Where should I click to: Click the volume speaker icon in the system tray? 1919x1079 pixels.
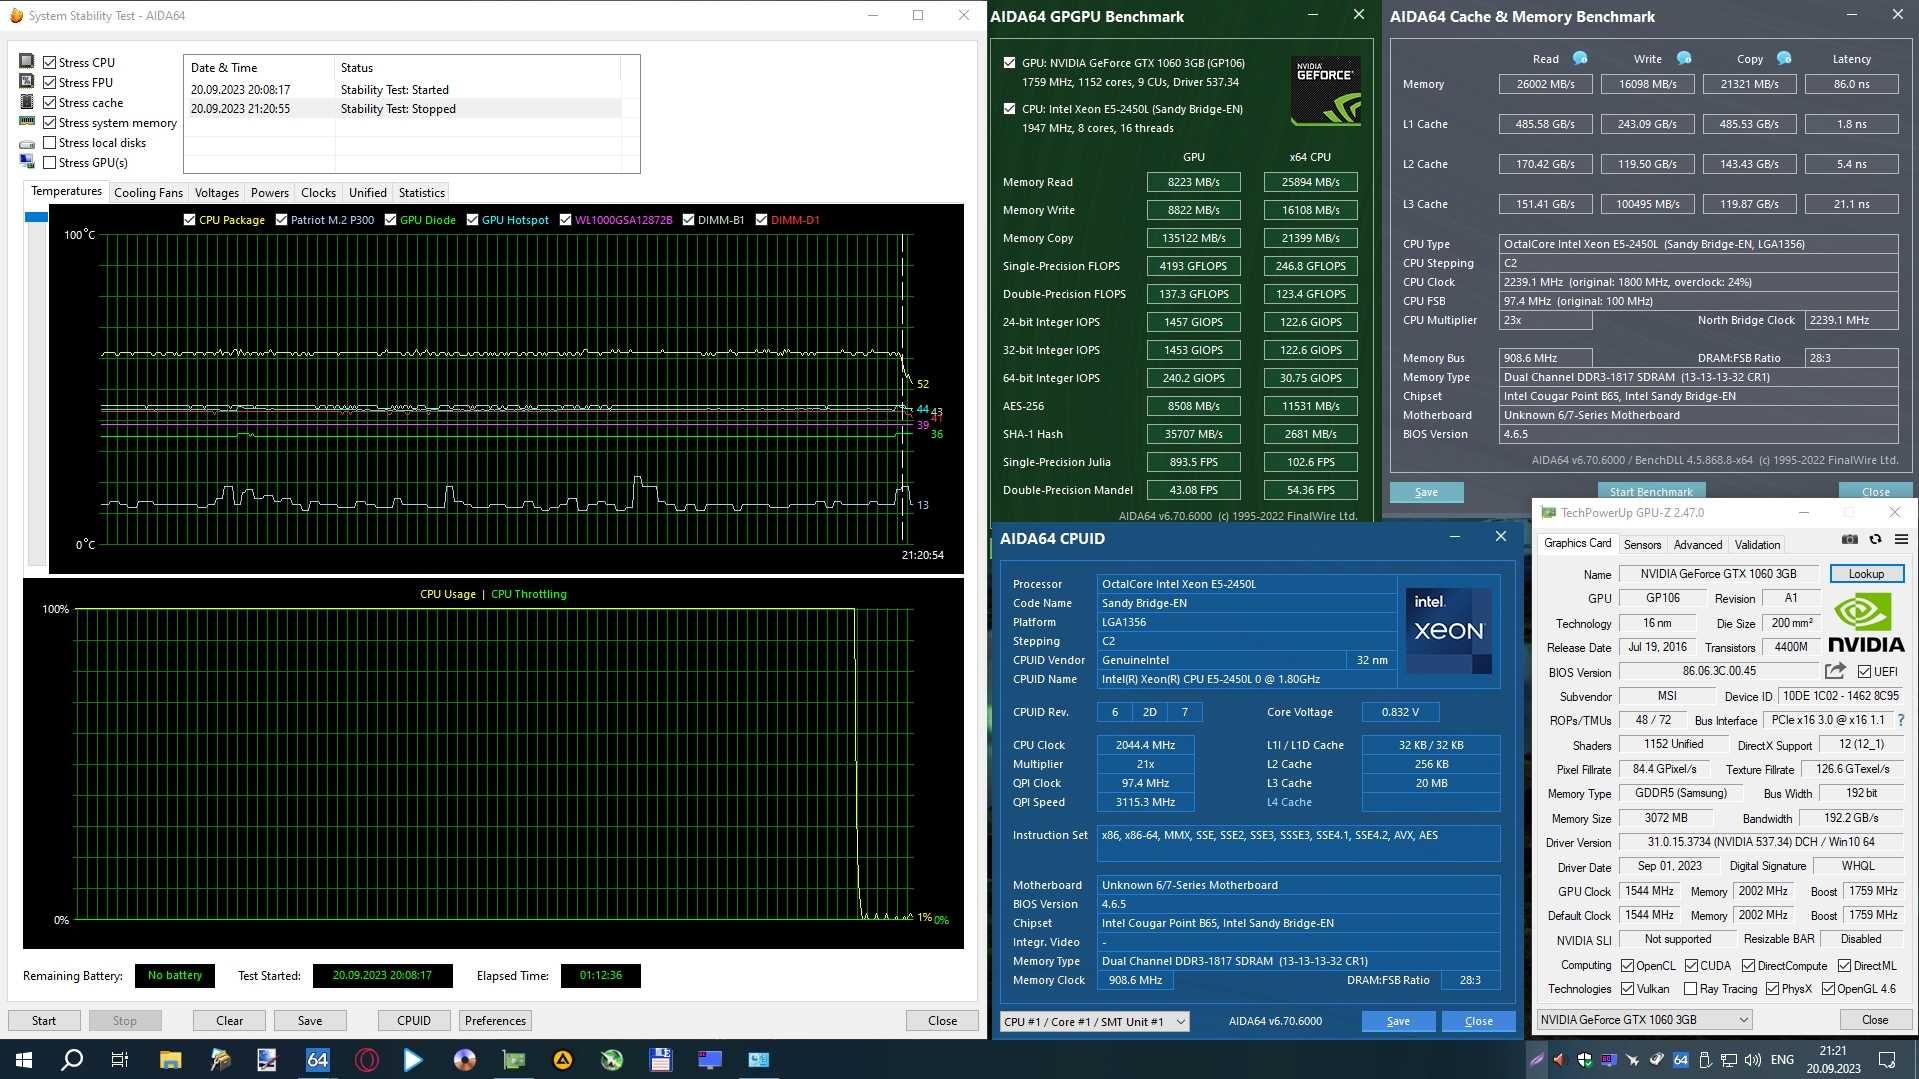click(x=1752, y=1060)
